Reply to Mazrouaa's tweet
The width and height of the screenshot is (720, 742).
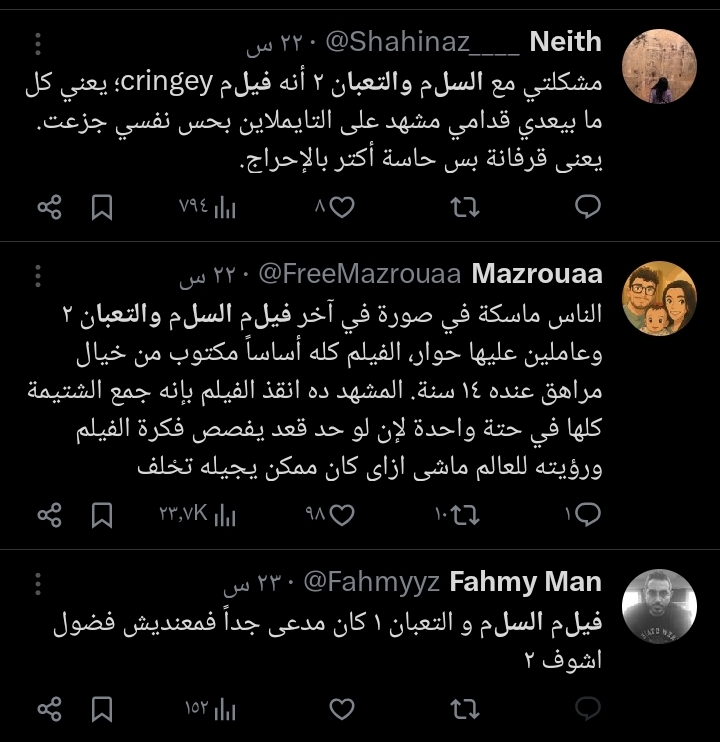[x=589, y=514]
